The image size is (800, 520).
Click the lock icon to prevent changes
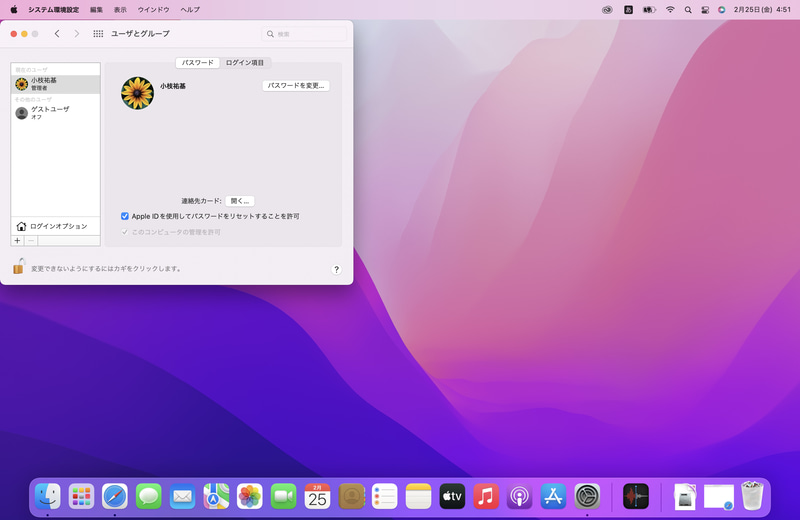pyautogui.click(x=19, y=266)
